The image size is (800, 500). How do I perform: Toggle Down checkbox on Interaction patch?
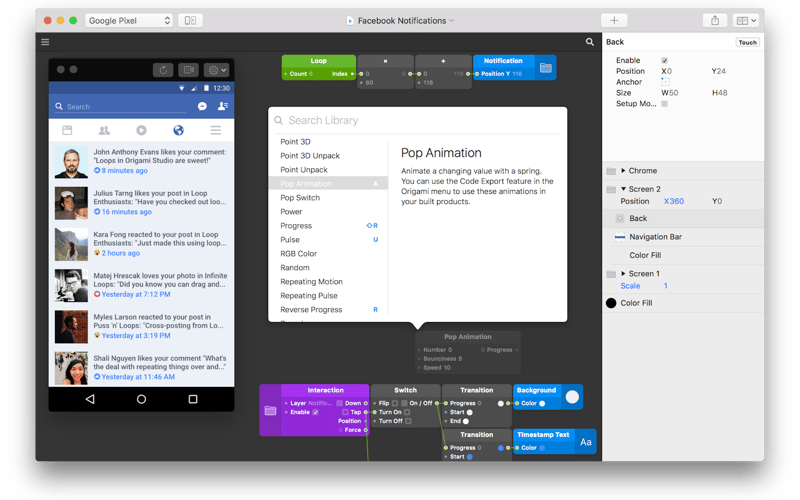(340, 403)
